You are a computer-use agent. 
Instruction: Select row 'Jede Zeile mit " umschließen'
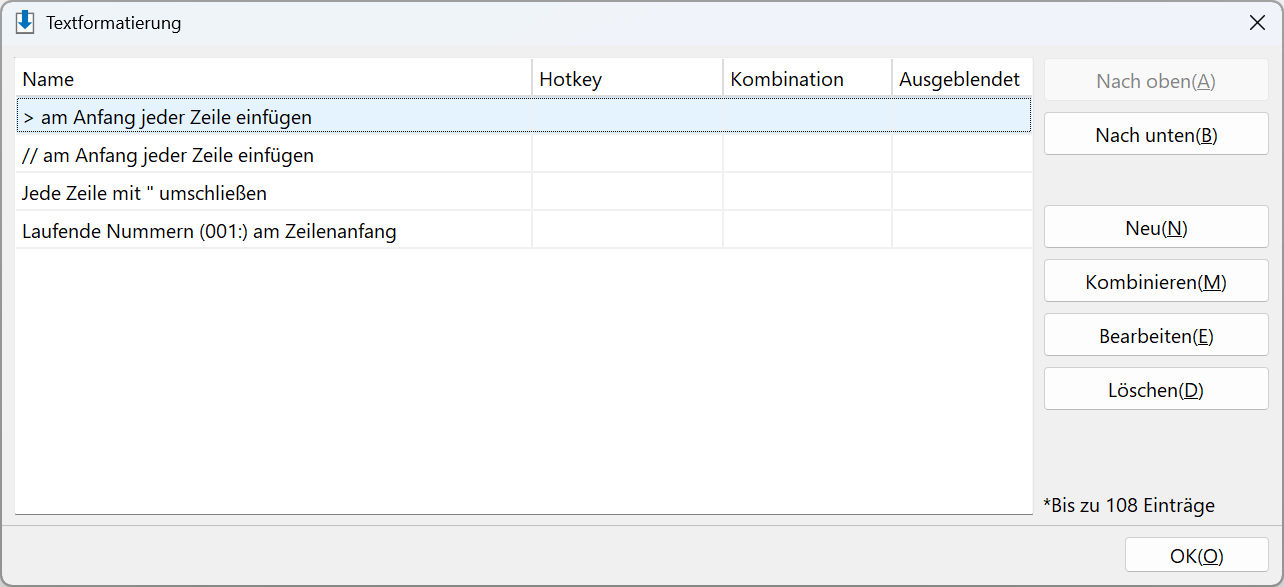click(x=524, y=193)
